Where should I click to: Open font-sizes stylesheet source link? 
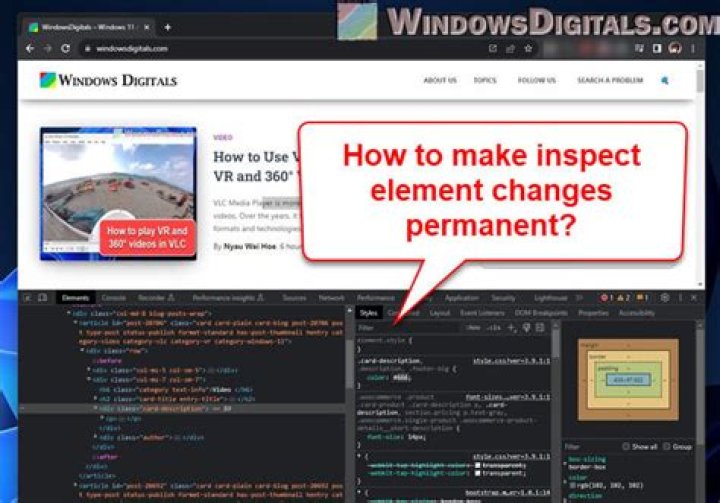pyautogui.click(x=507, y=396)
